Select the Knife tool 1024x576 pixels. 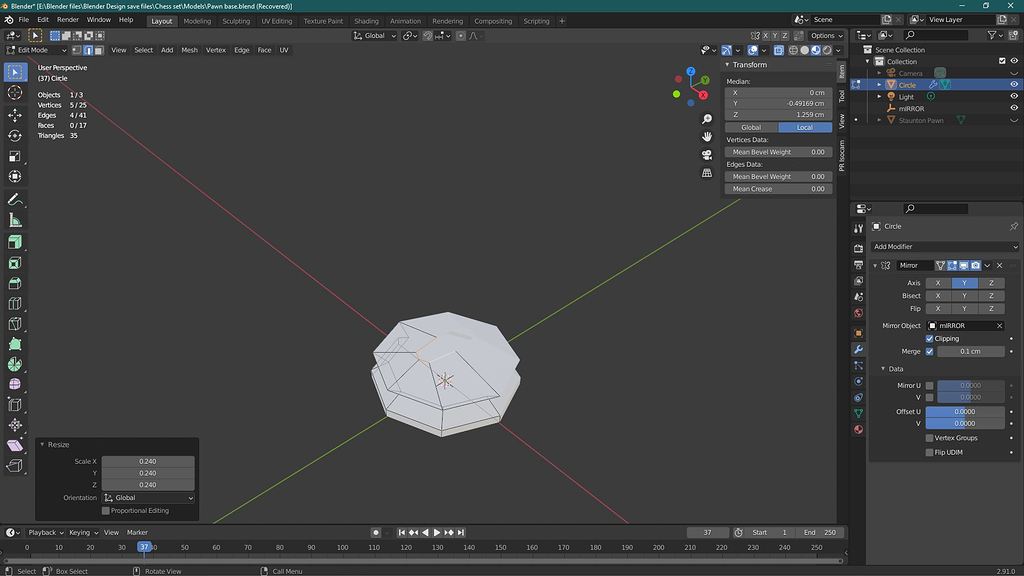tap(15, 324)
